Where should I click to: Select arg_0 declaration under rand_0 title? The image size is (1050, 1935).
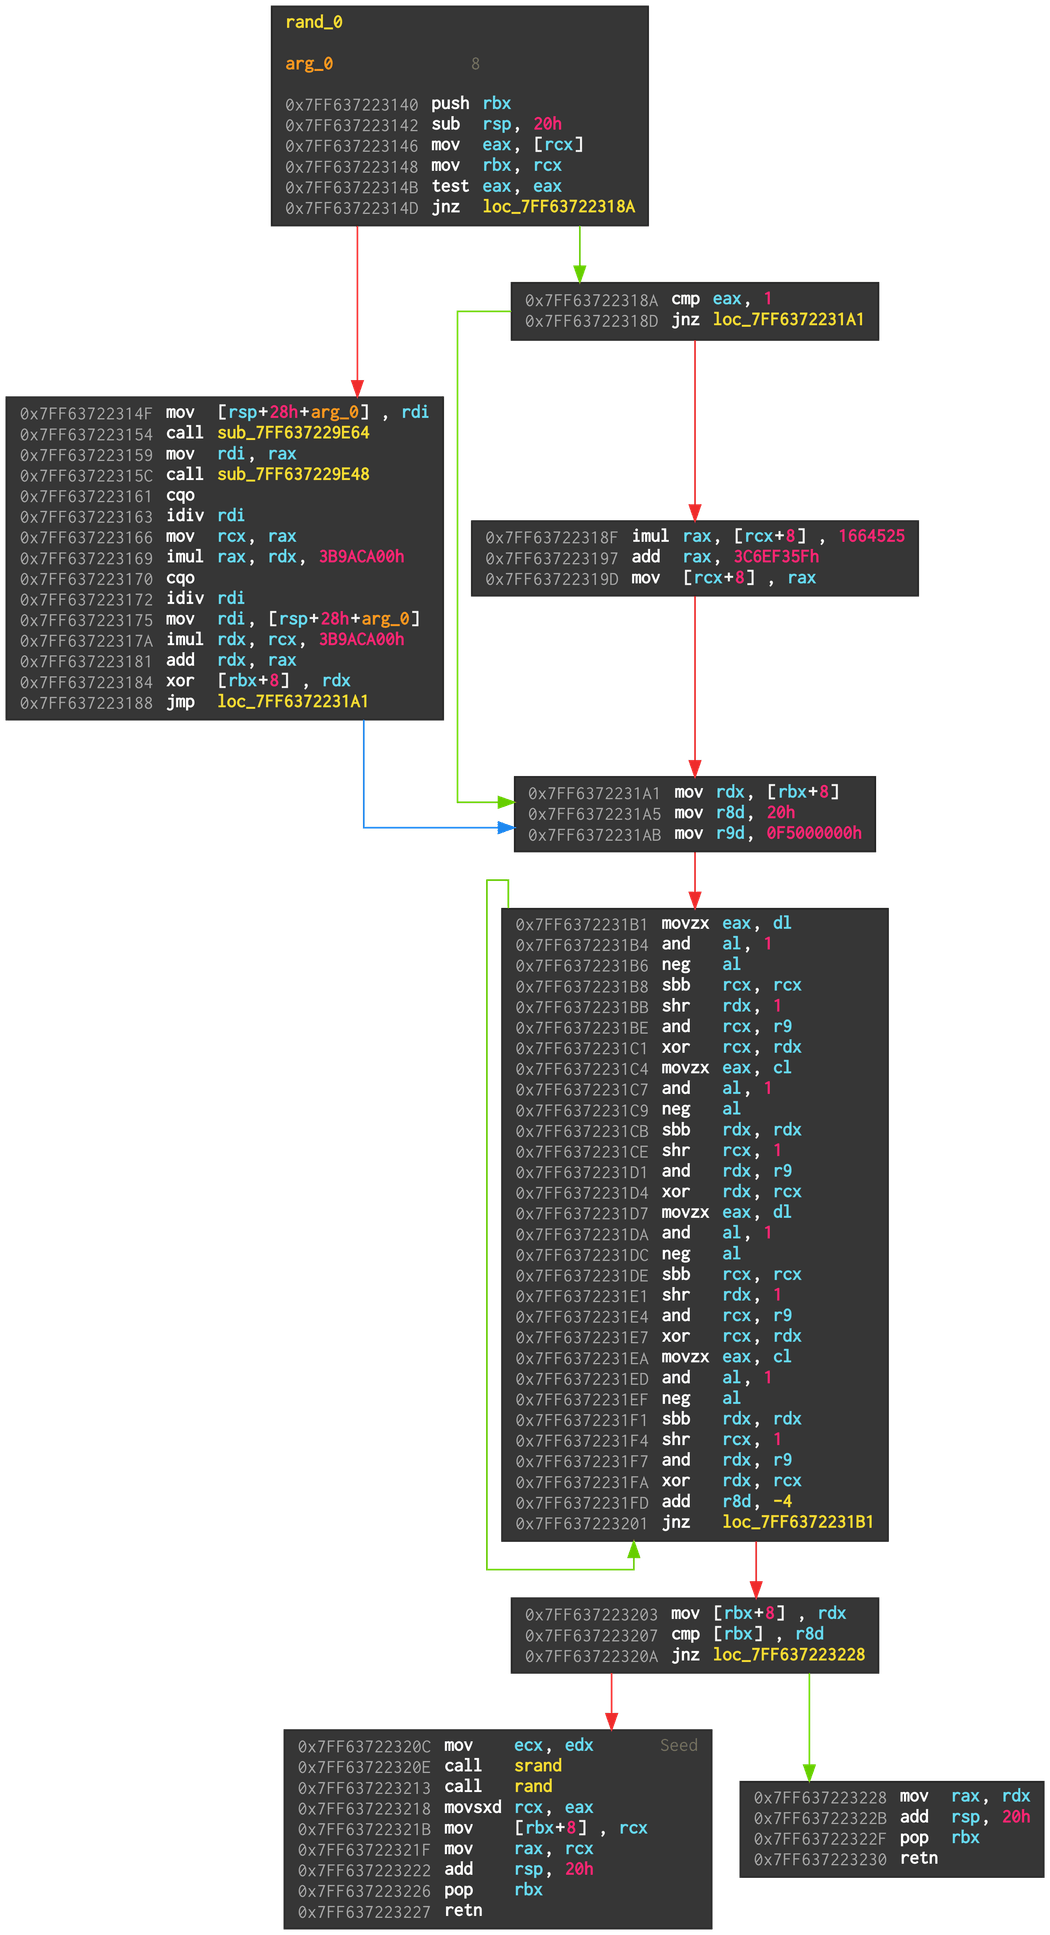[309, 63]
